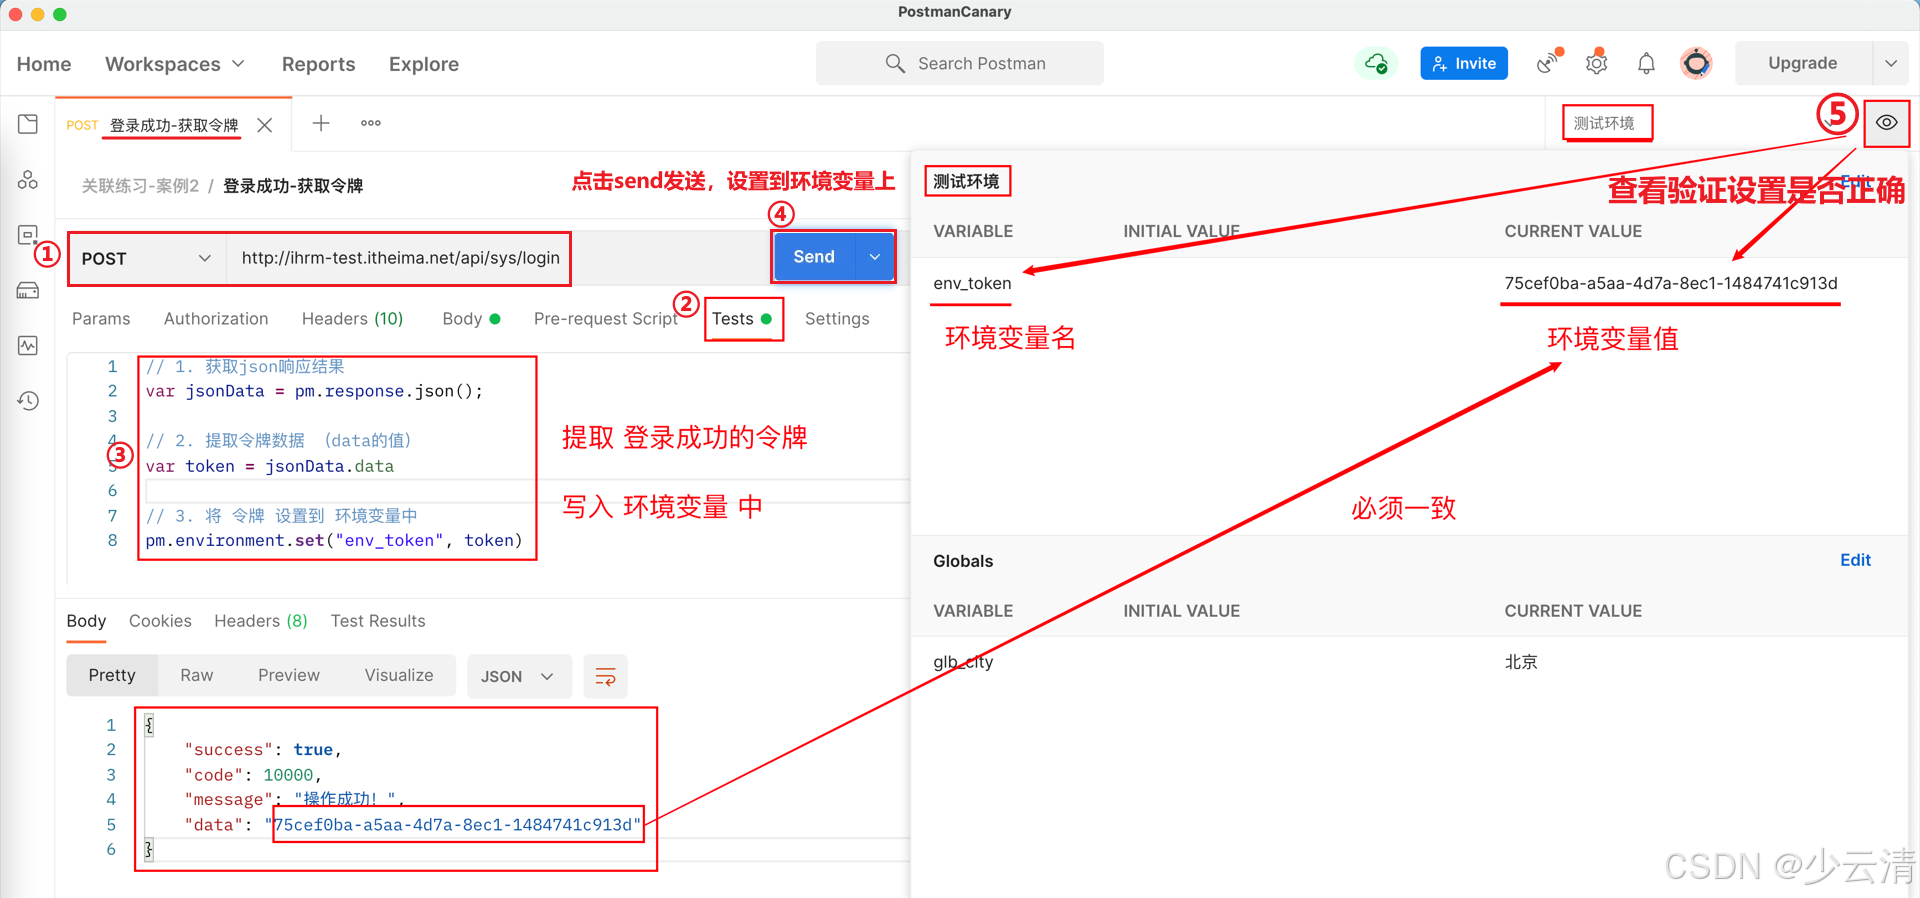
Task: Click the Search Postman field
Action: [x=960, y=64]
